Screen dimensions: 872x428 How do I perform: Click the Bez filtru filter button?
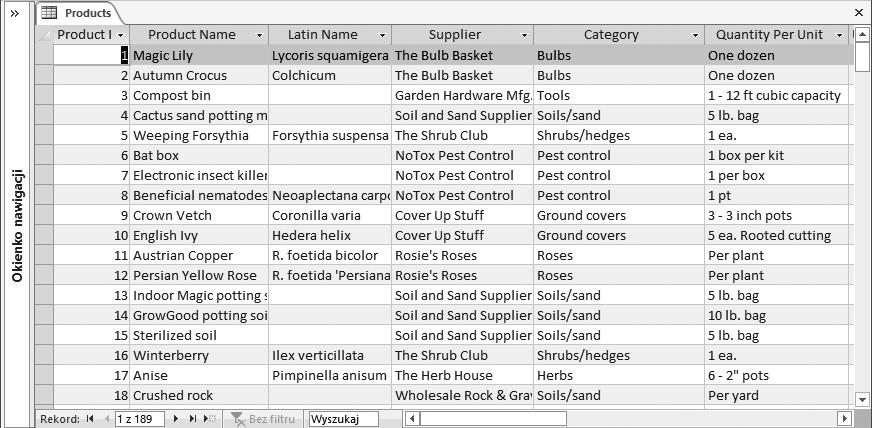click(264, 419)
